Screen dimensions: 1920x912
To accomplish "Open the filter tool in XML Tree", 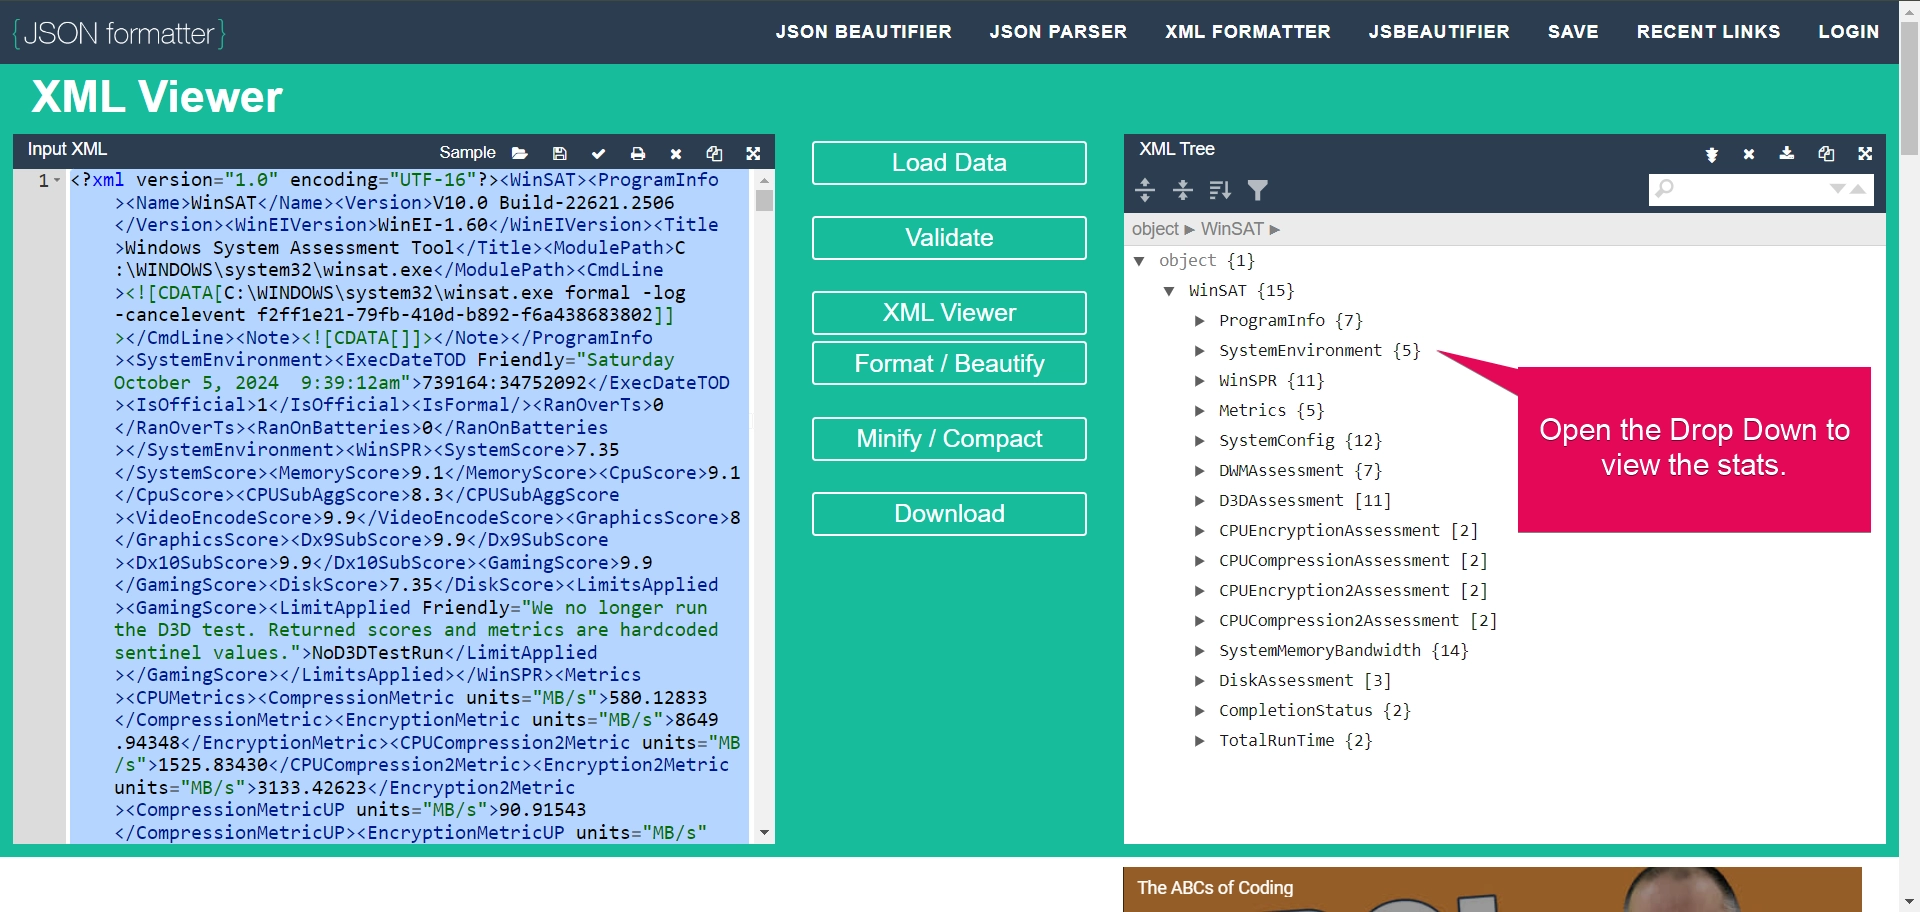I will pos(1258,189).
